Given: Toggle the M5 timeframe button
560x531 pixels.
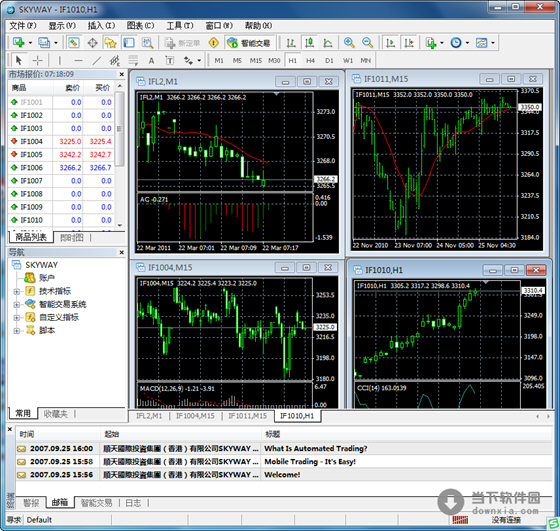Looking at the screenshot, I should coord(237,60).
